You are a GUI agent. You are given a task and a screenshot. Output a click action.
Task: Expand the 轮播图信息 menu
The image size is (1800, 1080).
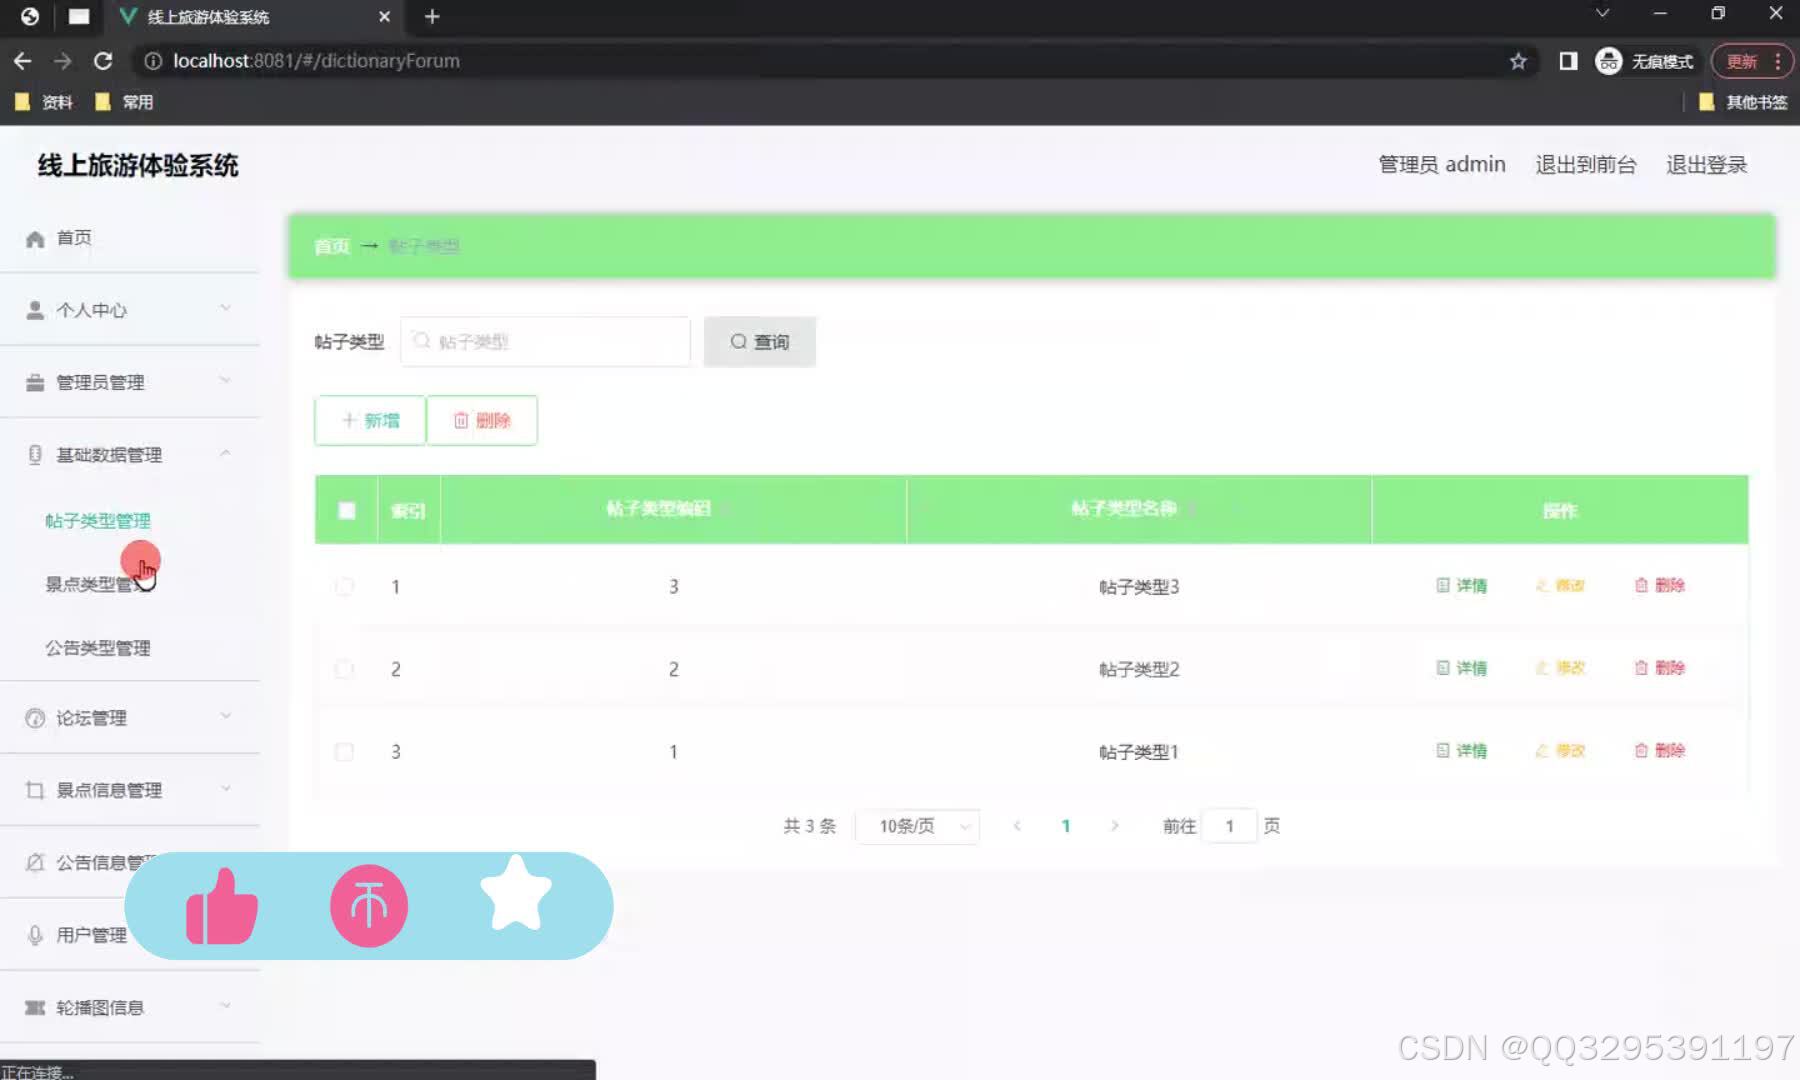(130, 1007)
